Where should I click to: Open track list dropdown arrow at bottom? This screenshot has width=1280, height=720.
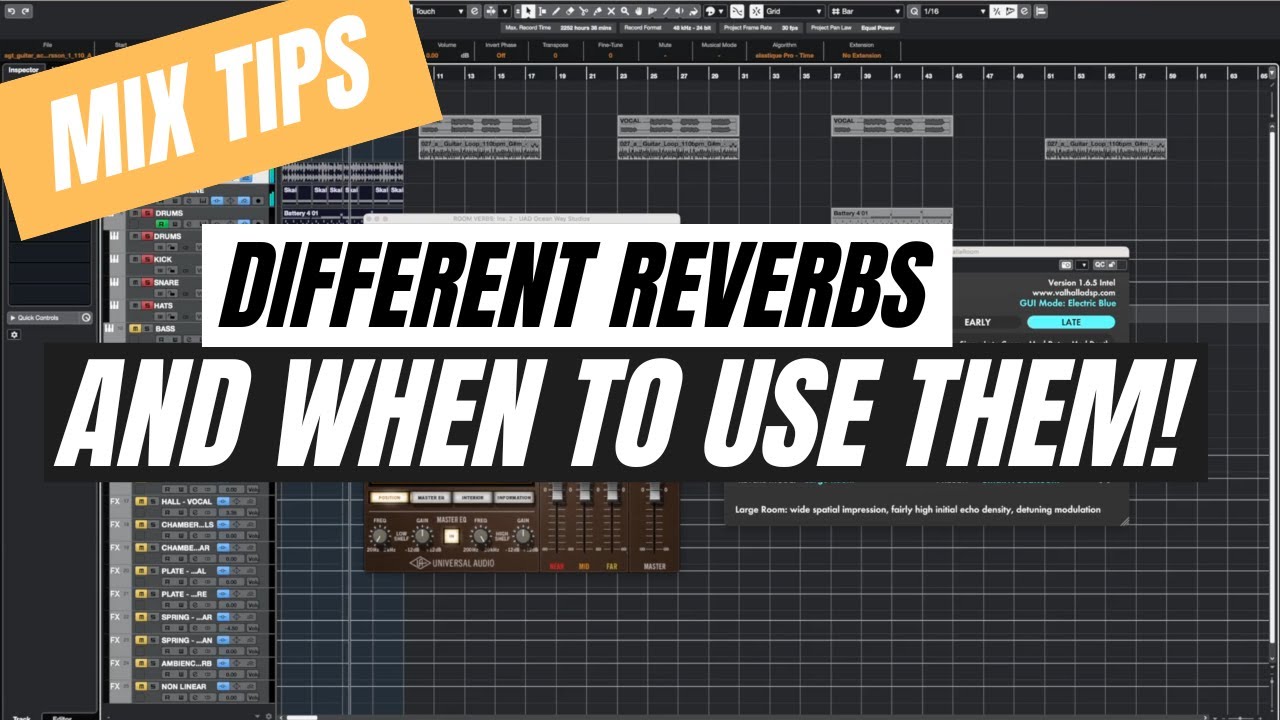257,716
